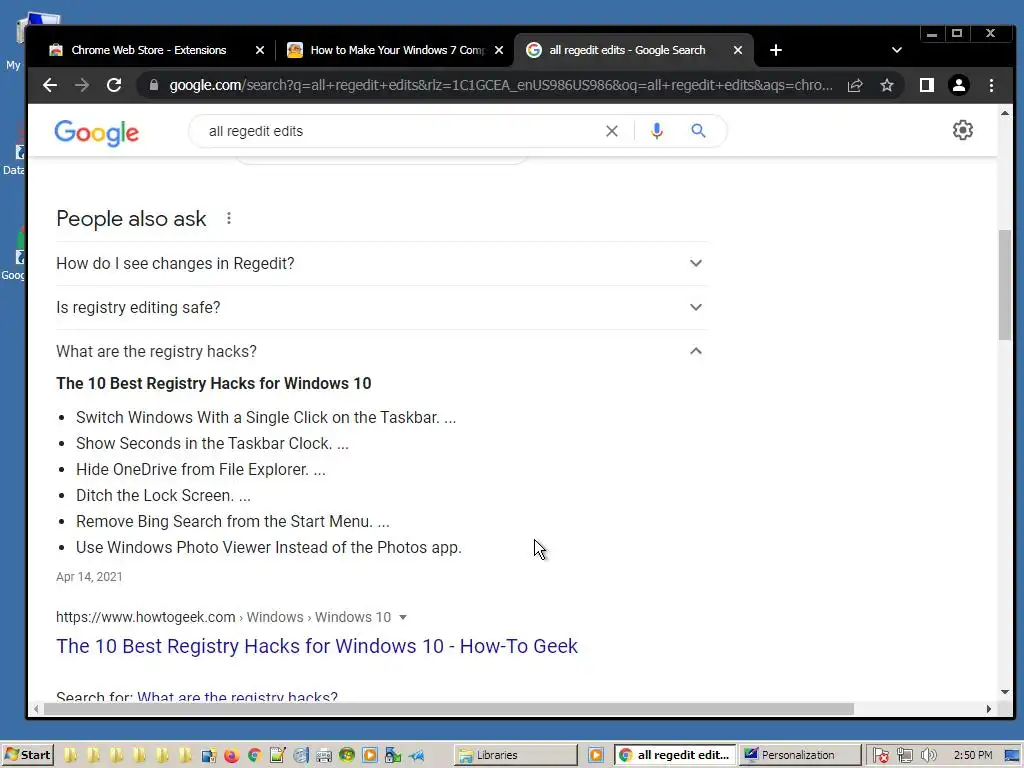Image resolution: width=1024 pixels, height=768 pixels.
Task: Click 'Remove Bing Search from the Start Menu'
Action: (232, 522)
